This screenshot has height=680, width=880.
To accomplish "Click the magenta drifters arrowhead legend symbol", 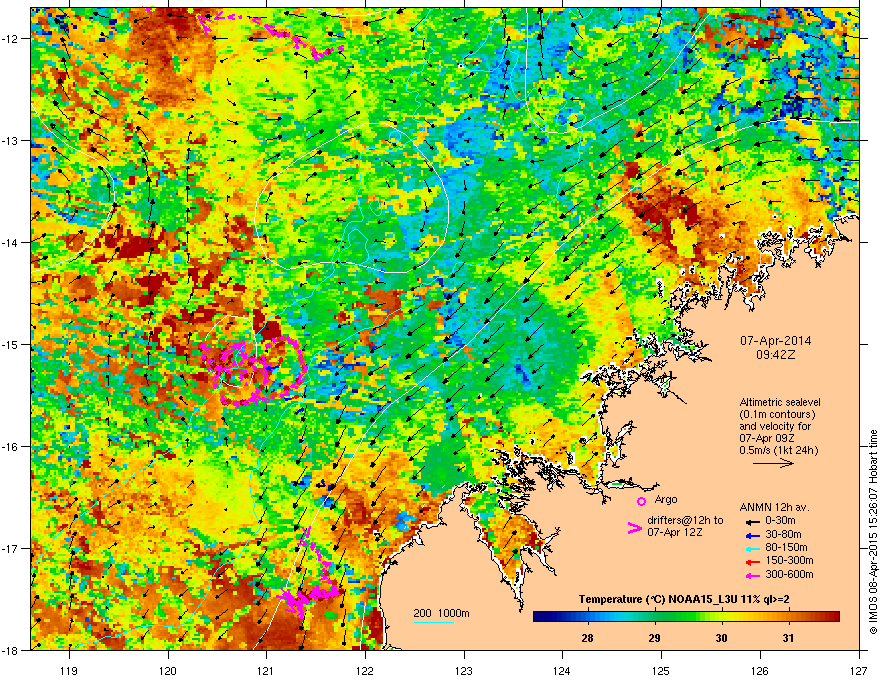I will pos(634,527).
